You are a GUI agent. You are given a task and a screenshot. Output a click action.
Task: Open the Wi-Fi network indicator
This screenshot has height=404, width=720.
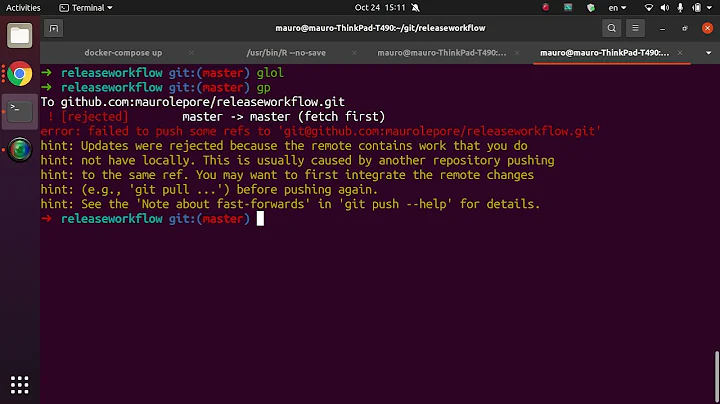click(648, 8)
